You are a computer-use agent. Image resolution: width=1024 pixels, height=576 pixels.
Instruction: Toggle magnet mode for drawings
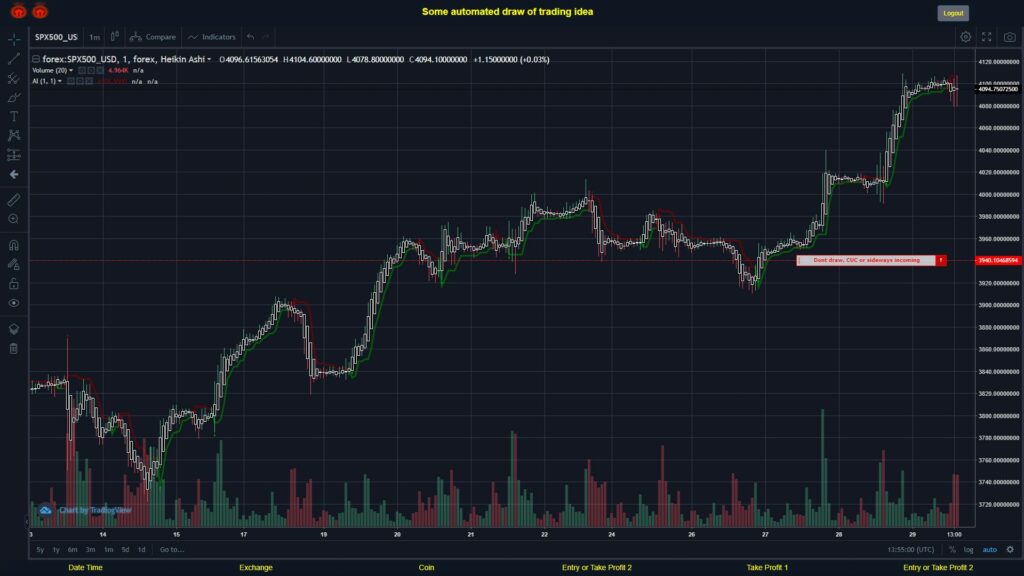(14, 245)
